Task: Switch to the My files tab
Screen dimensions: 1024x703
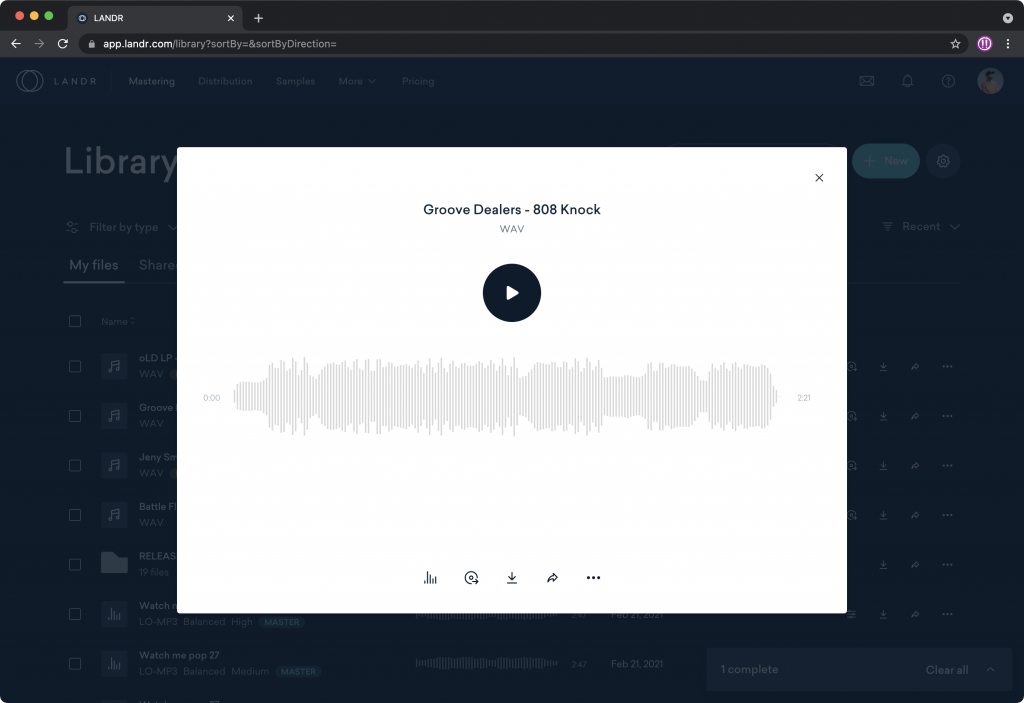Action: pyautogui.click(x=93, y=266)
